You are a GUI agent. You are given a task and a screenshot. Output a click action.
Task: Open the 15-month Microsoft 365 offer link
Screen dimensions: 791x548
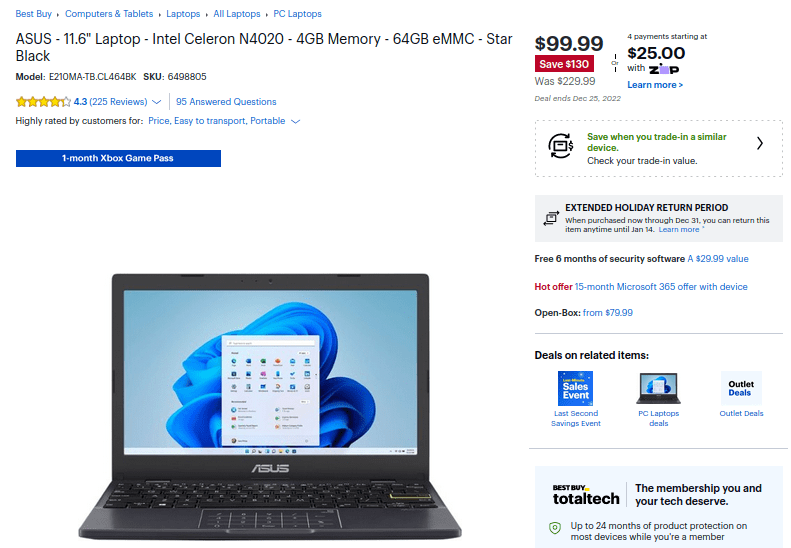pyautogui.click(x=661, y=287)
